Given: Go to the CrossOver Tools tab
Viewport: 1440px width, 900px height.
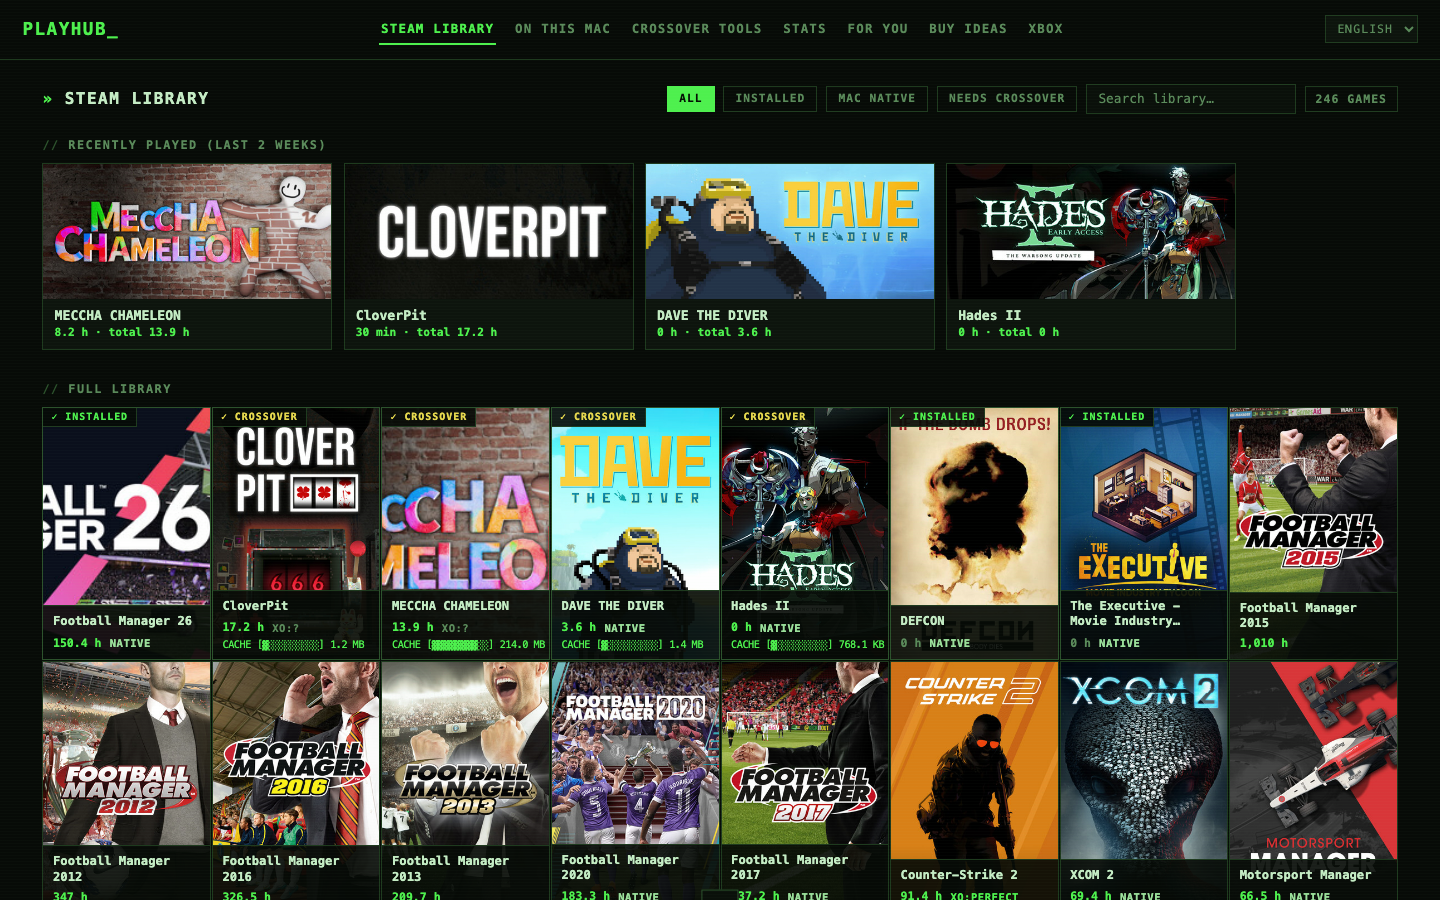Looking at the screenshot, I should [696, 29].
